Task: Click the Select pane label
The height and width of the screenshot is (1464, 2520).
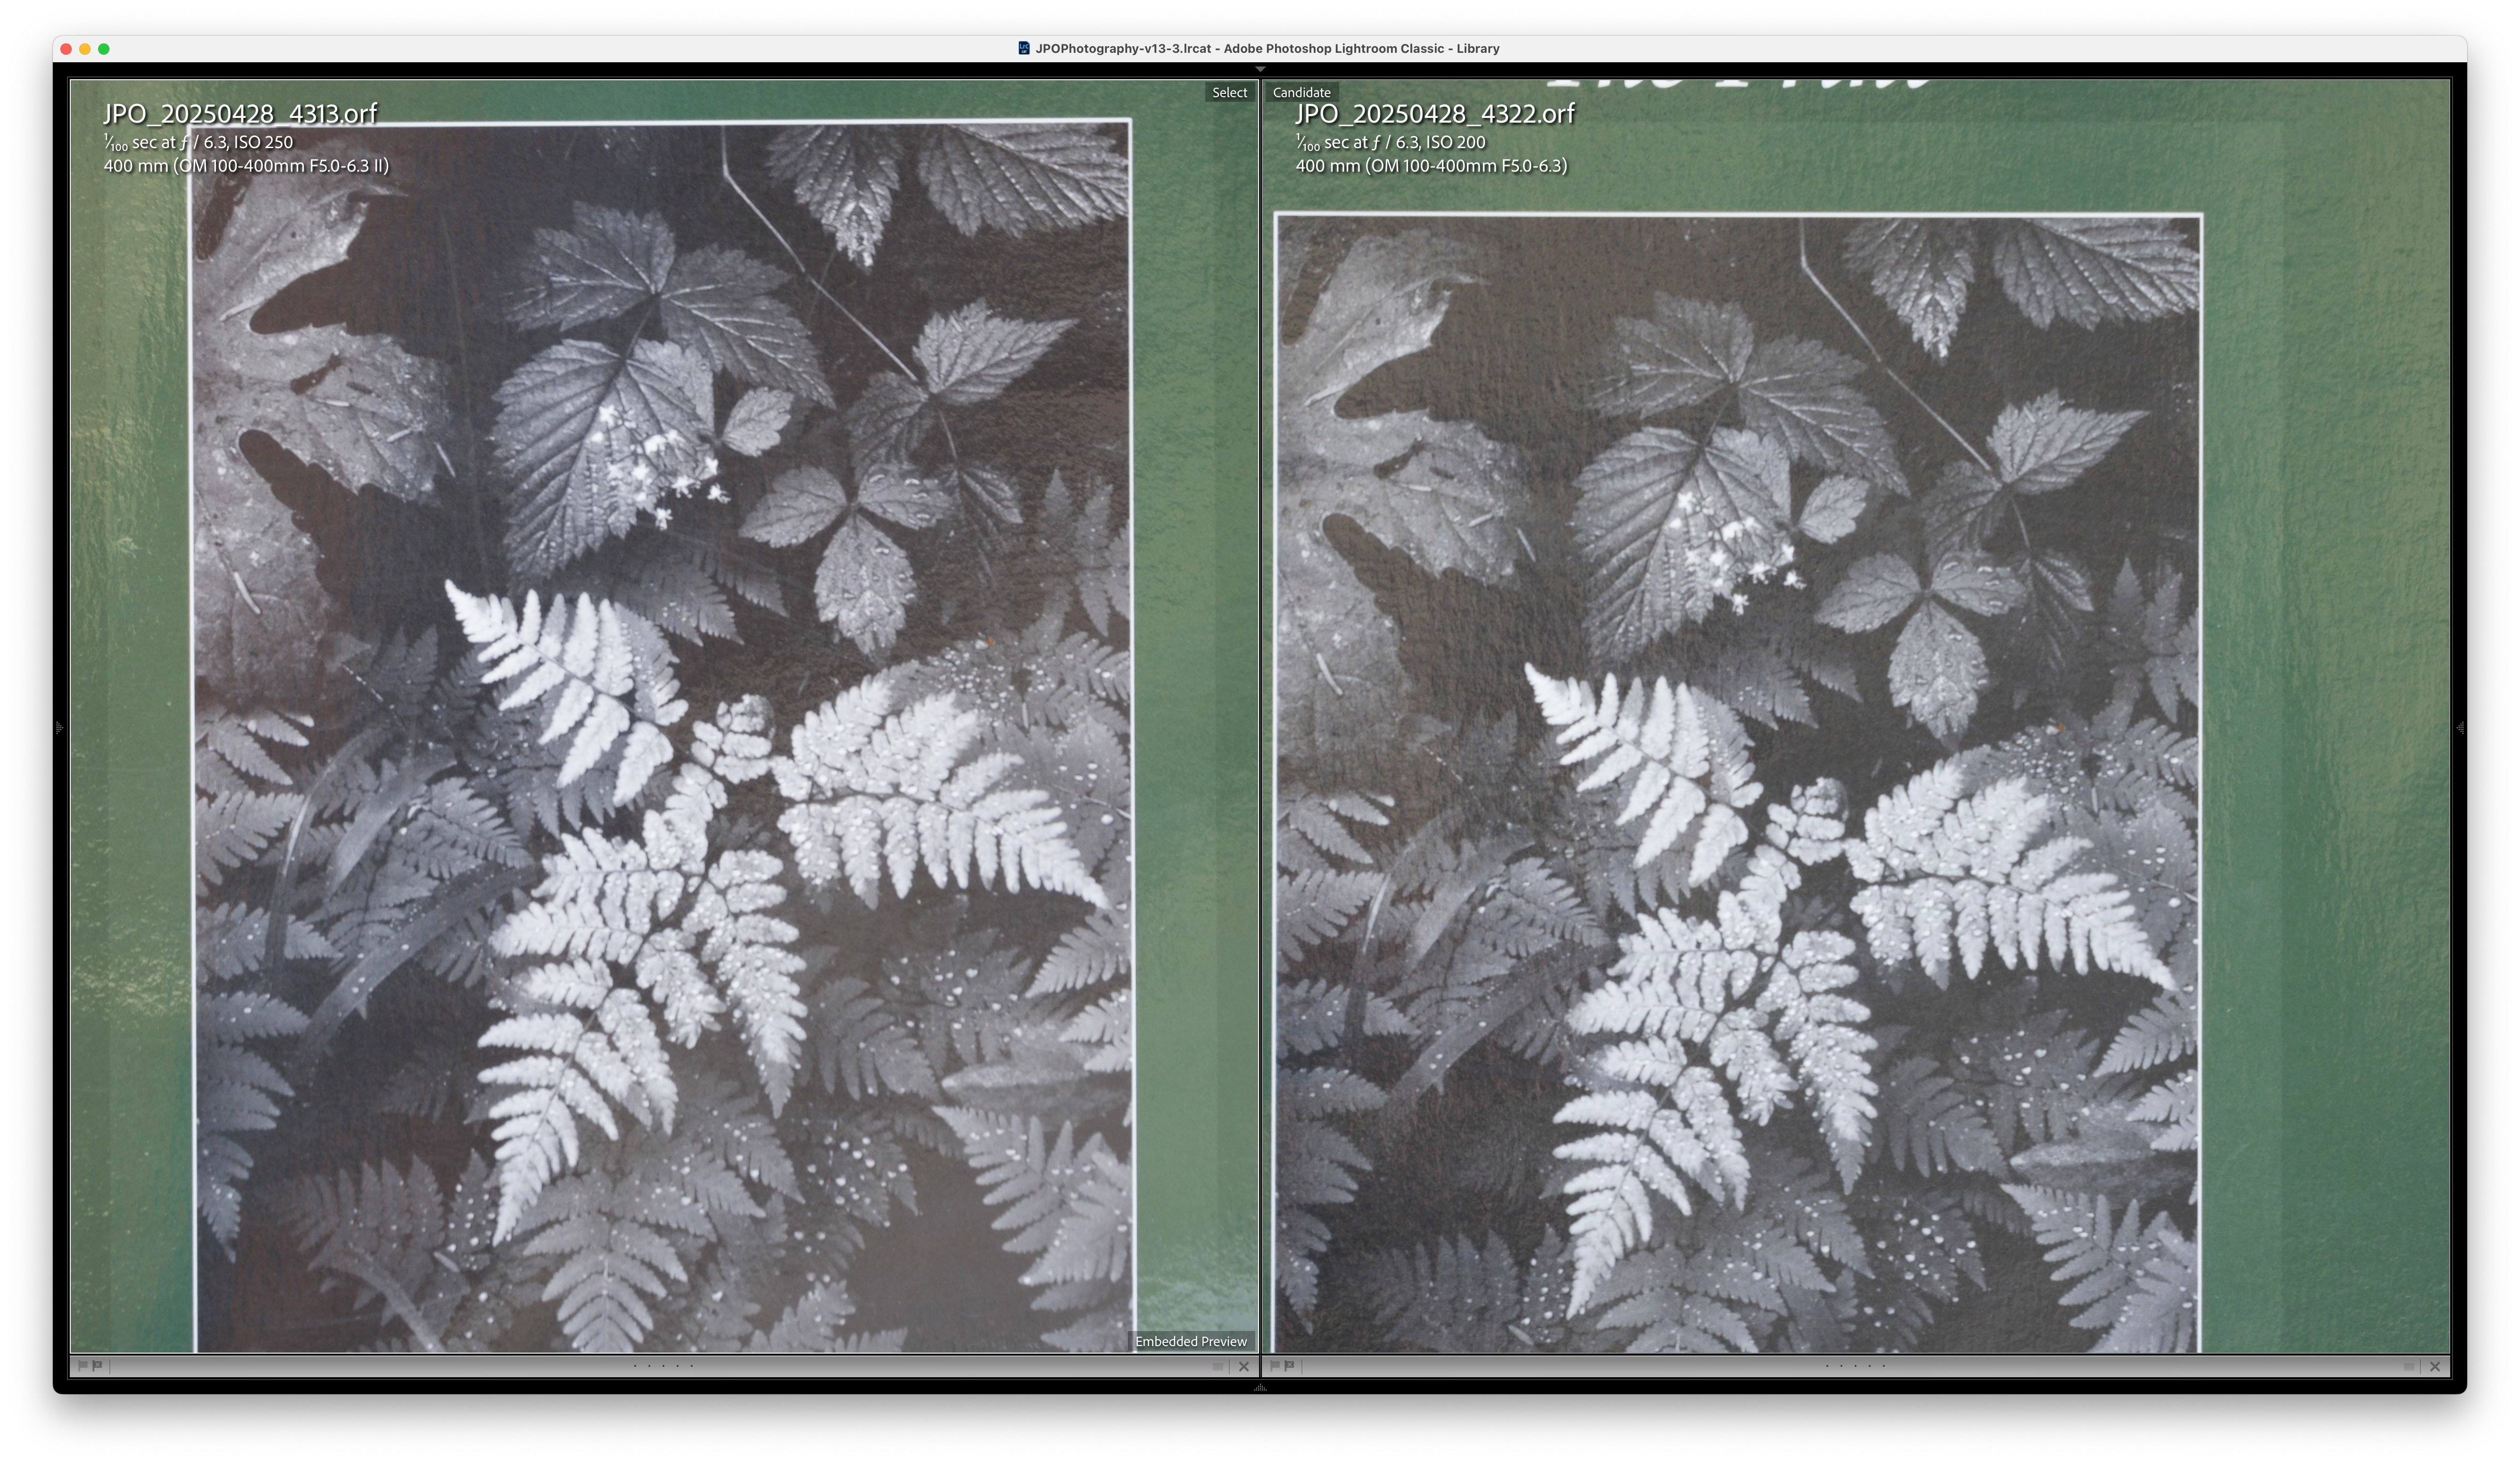Action: (x=1229, y=92)
